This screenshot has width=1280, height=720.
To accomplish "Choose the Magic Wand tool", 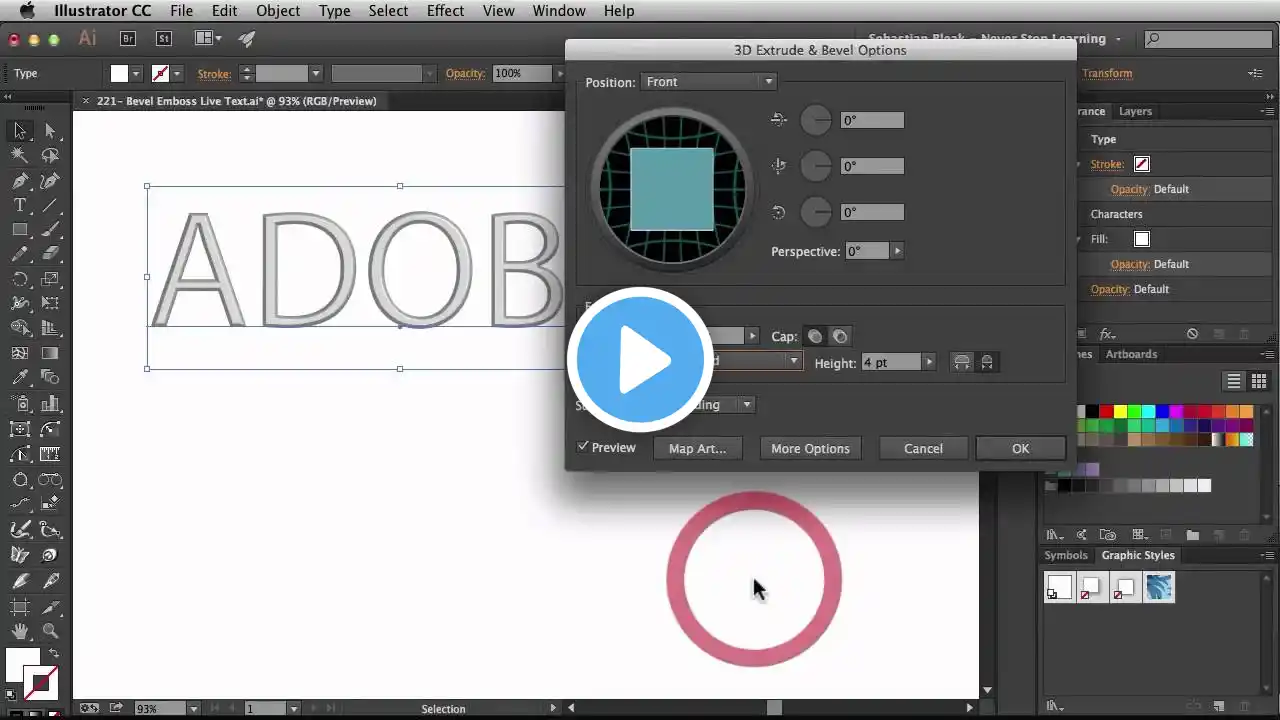I will coord(19,156).
